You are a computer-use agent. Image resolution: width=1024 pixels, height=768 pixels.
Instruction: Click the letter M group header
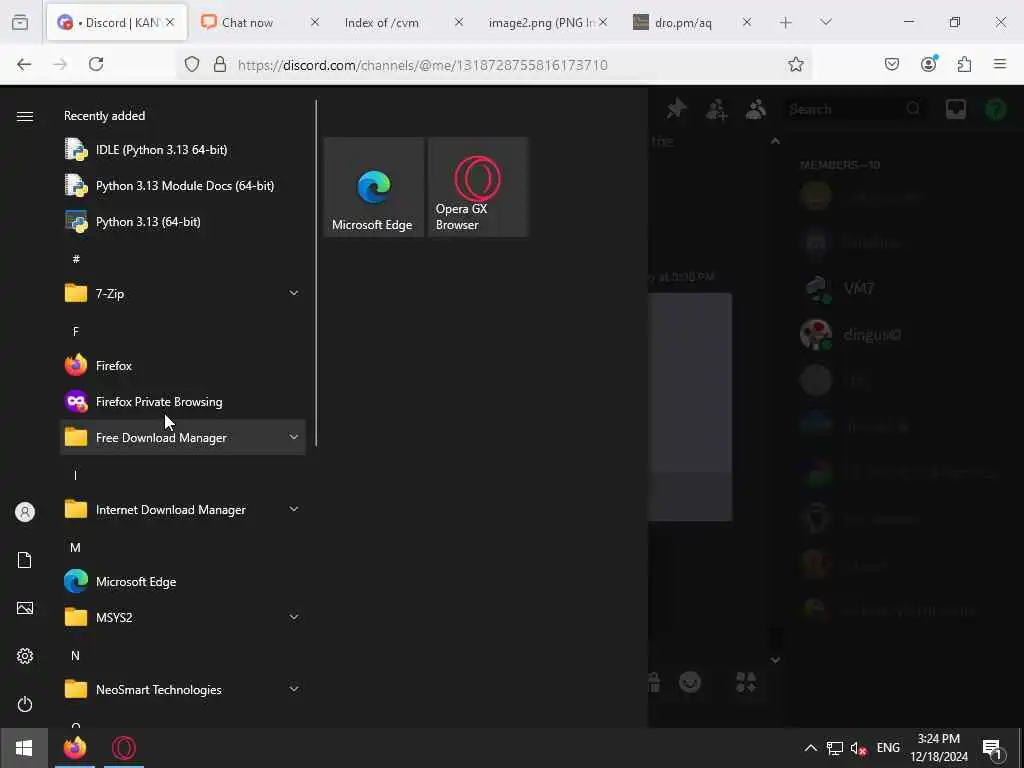[76, 547]
